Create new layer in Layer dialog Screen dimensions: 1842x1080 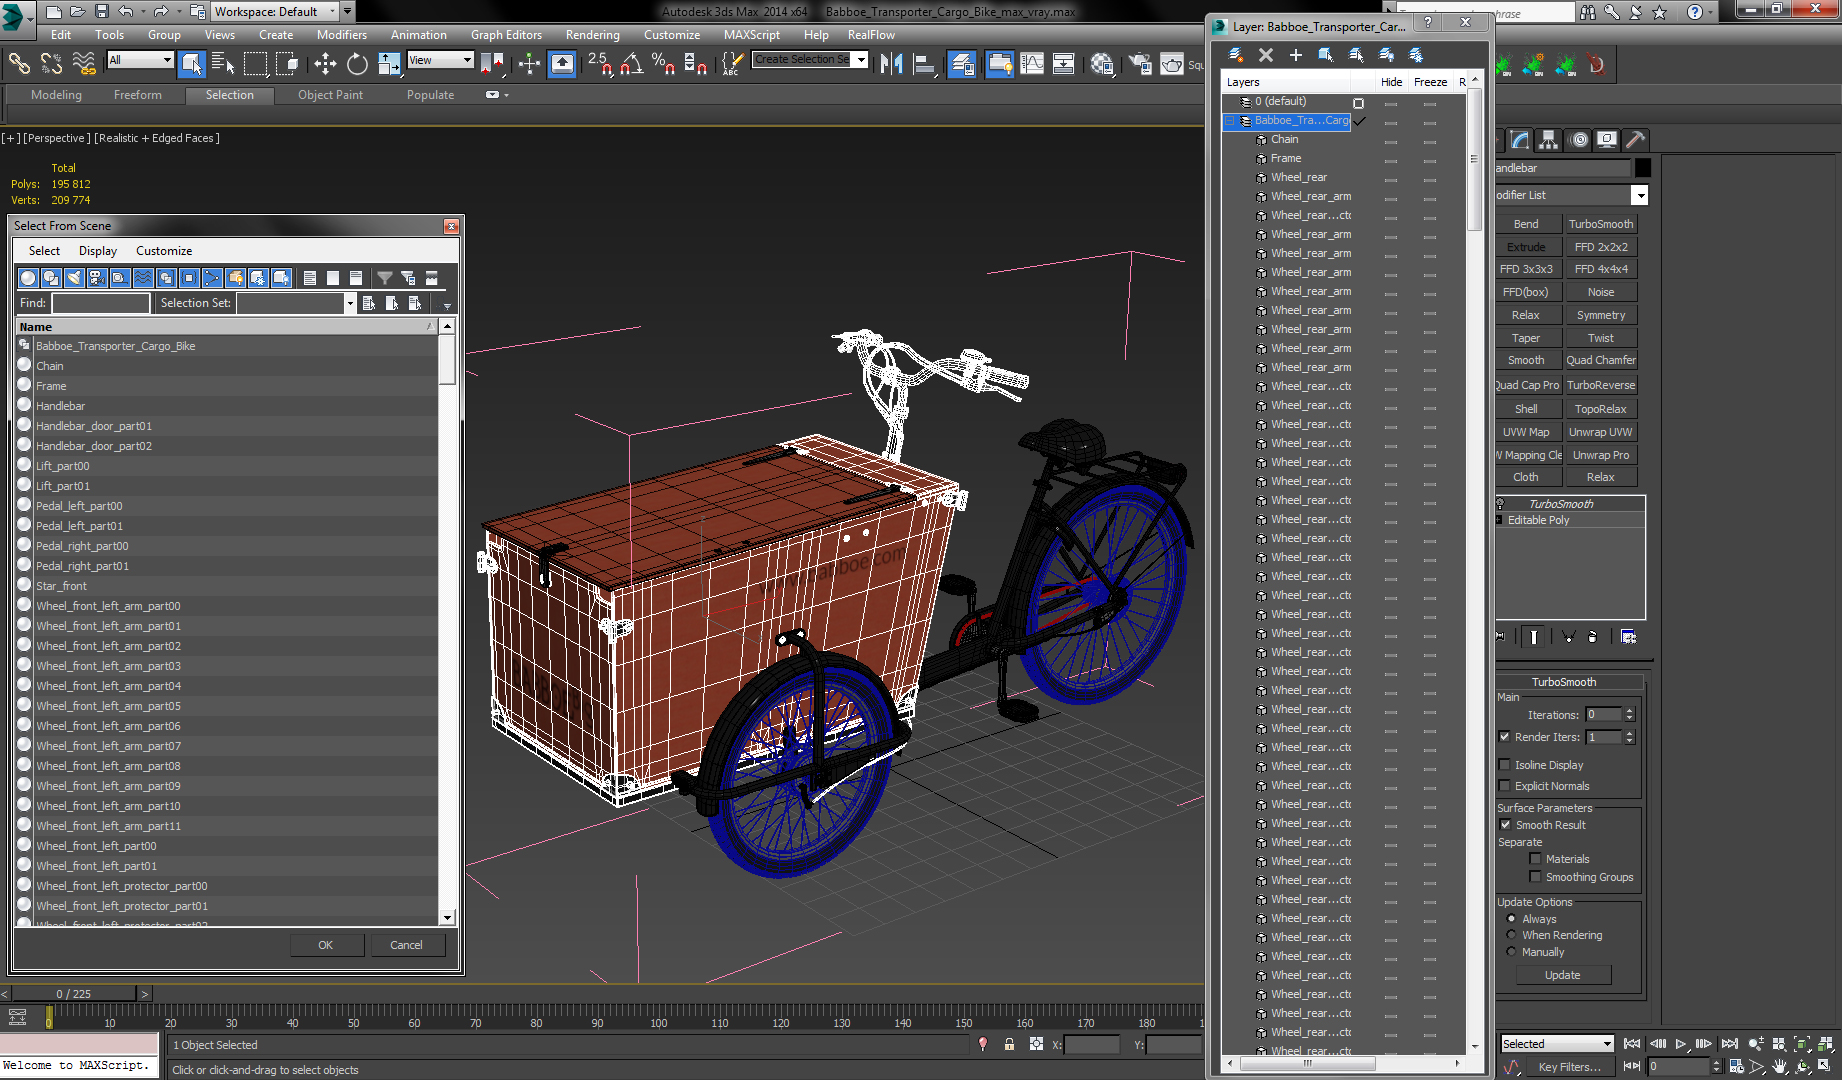[1235, 55]
